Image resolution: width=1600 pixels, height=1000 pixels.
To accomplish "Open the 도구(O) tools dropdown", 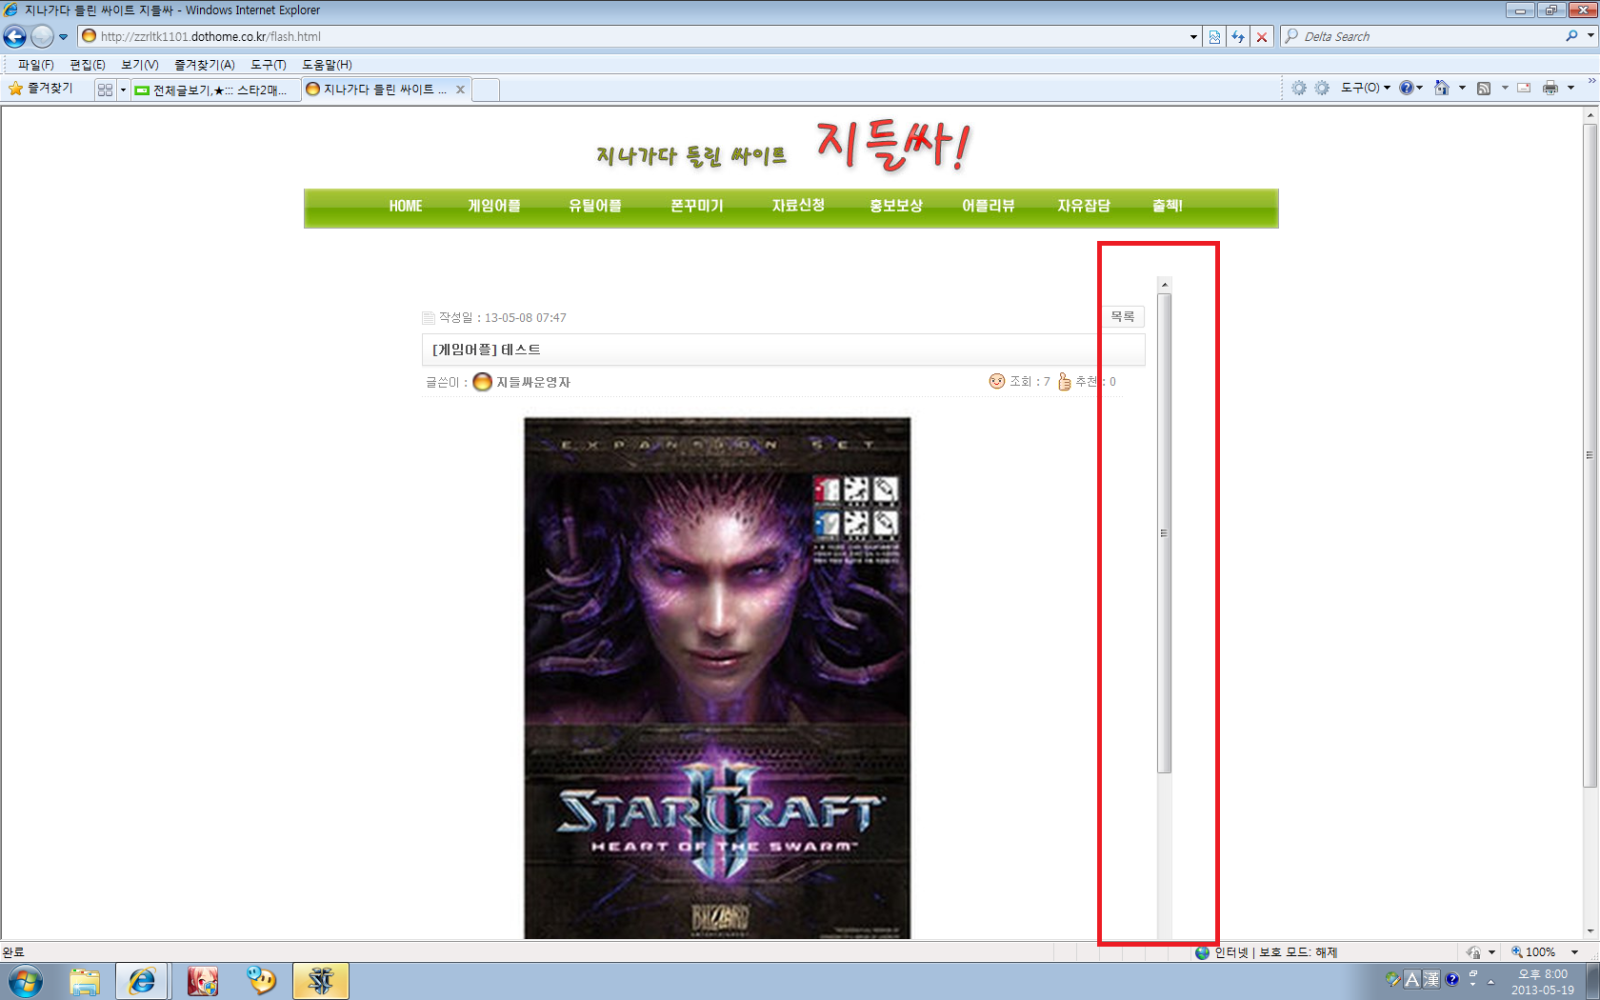I will click(x=1366, y=88).
